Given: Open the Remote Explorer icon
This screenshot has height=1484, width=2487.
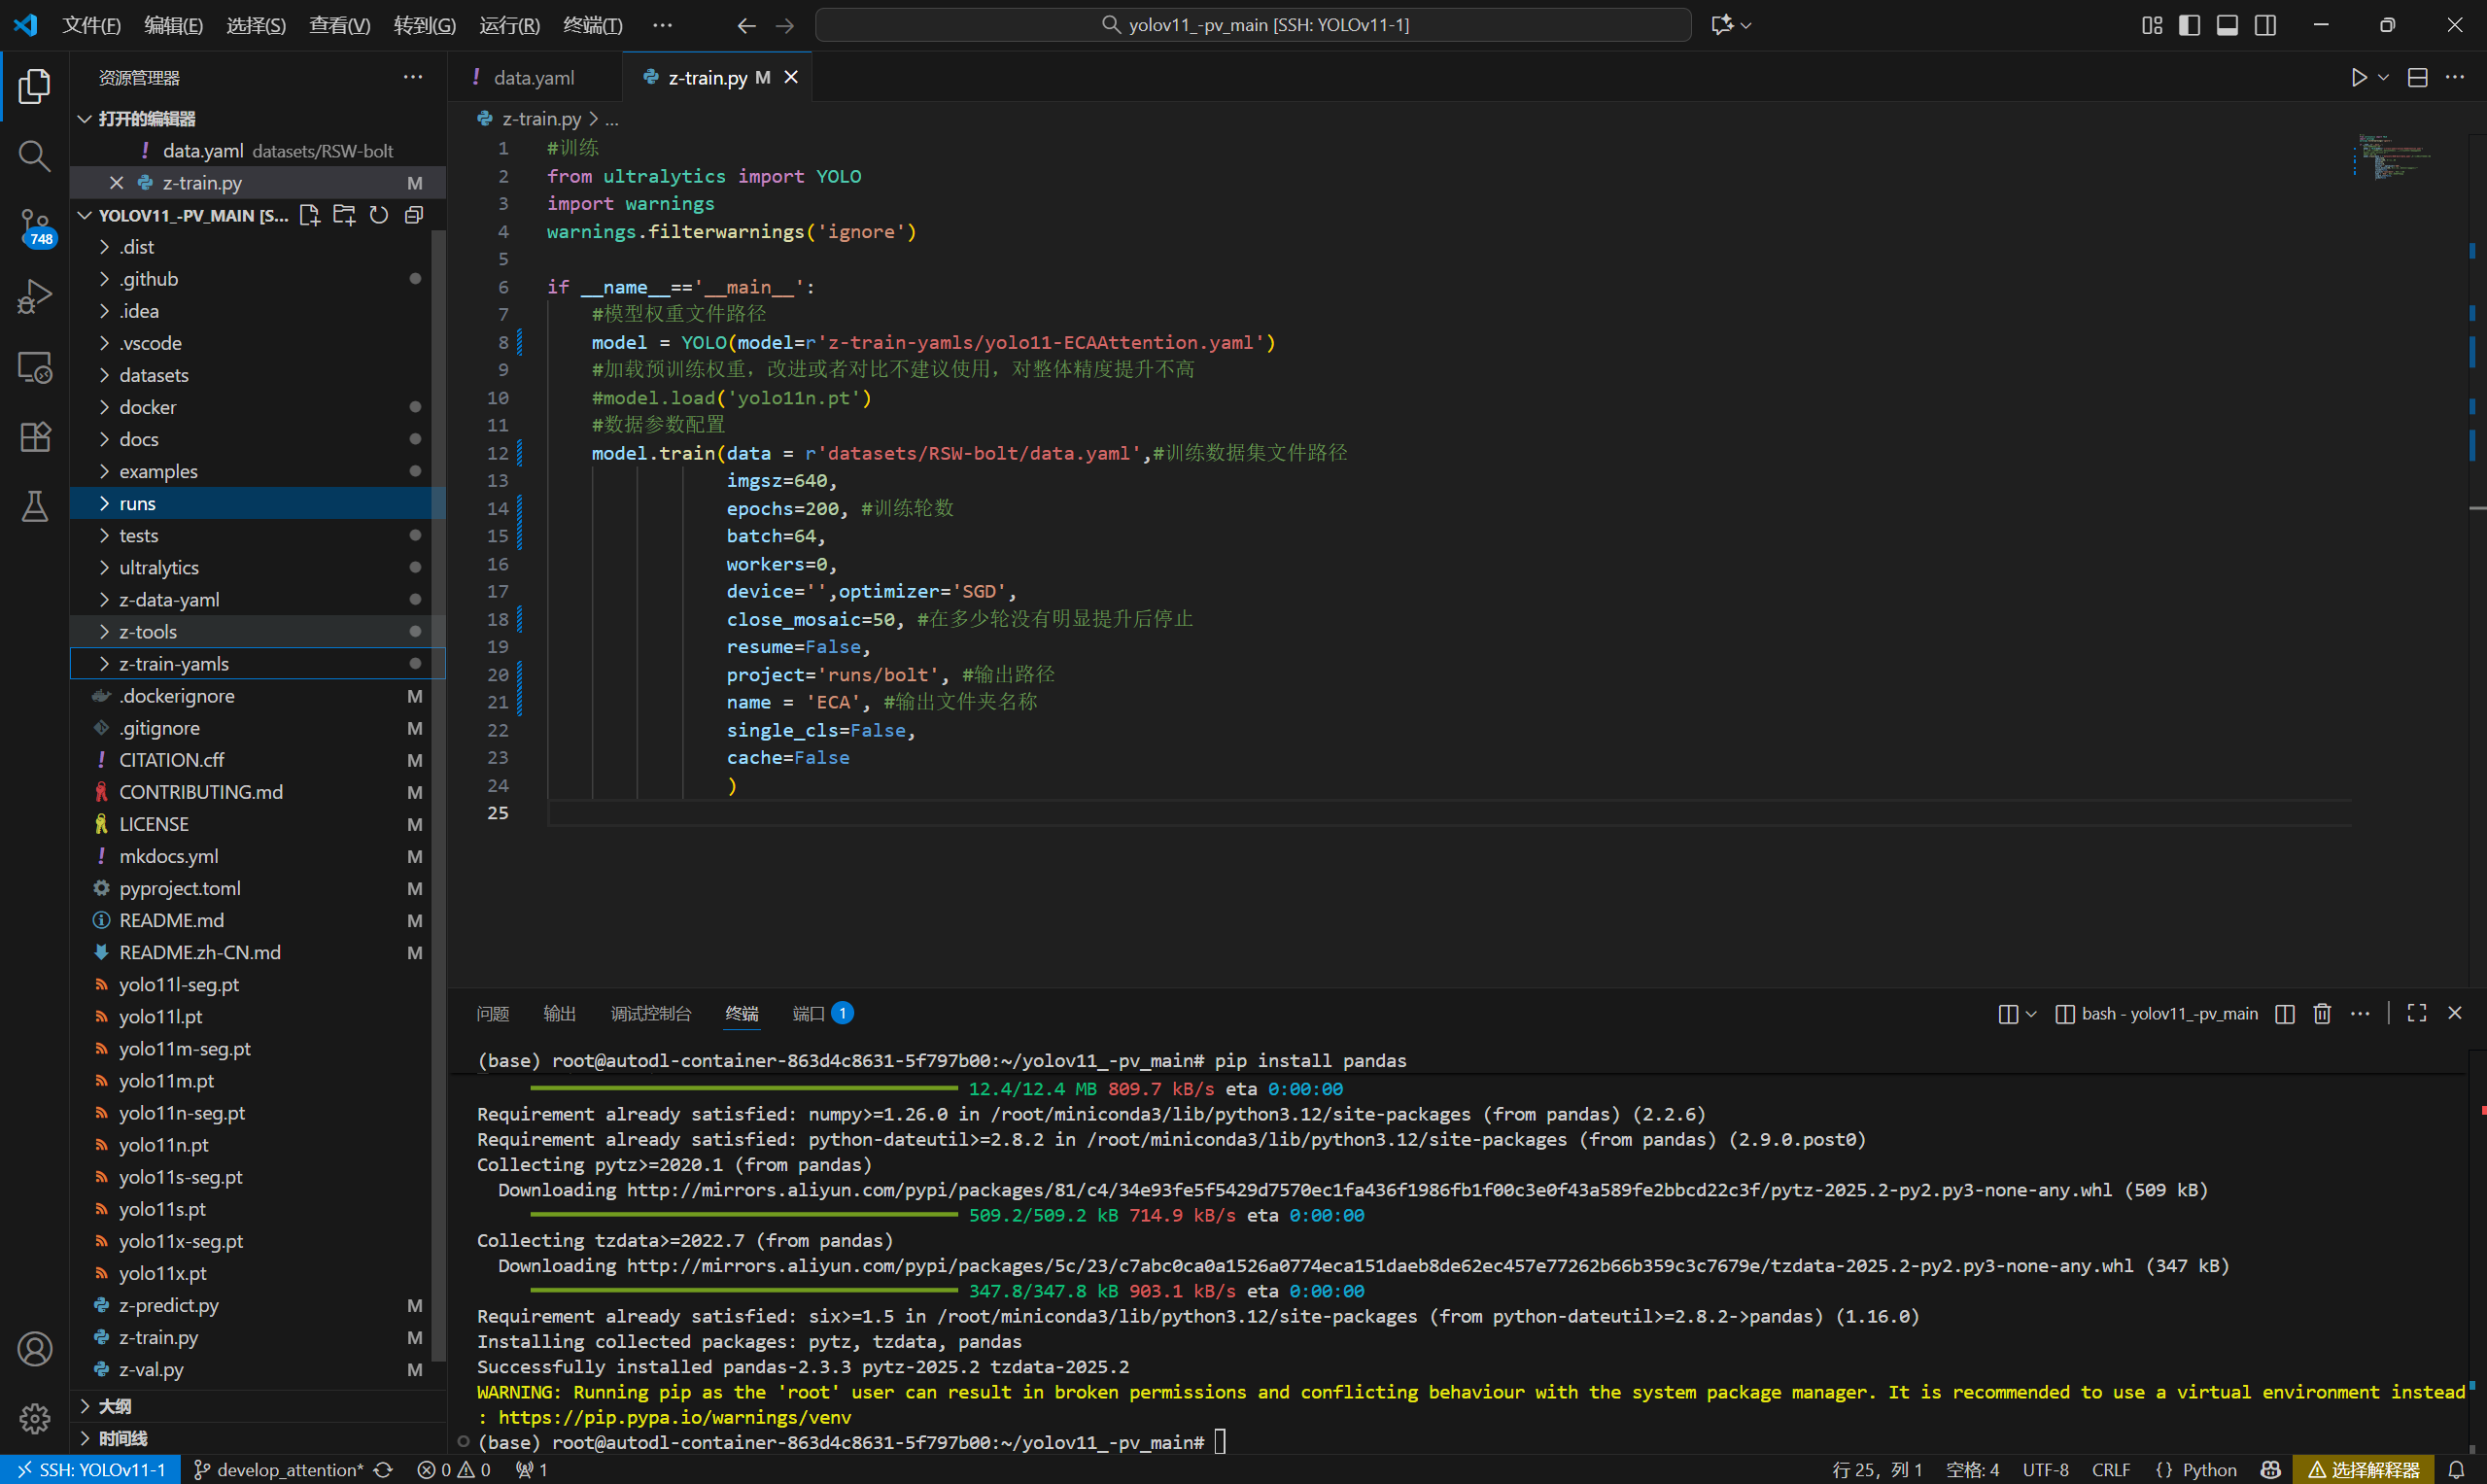Looking at the screenshot, I should pos(35,367).
